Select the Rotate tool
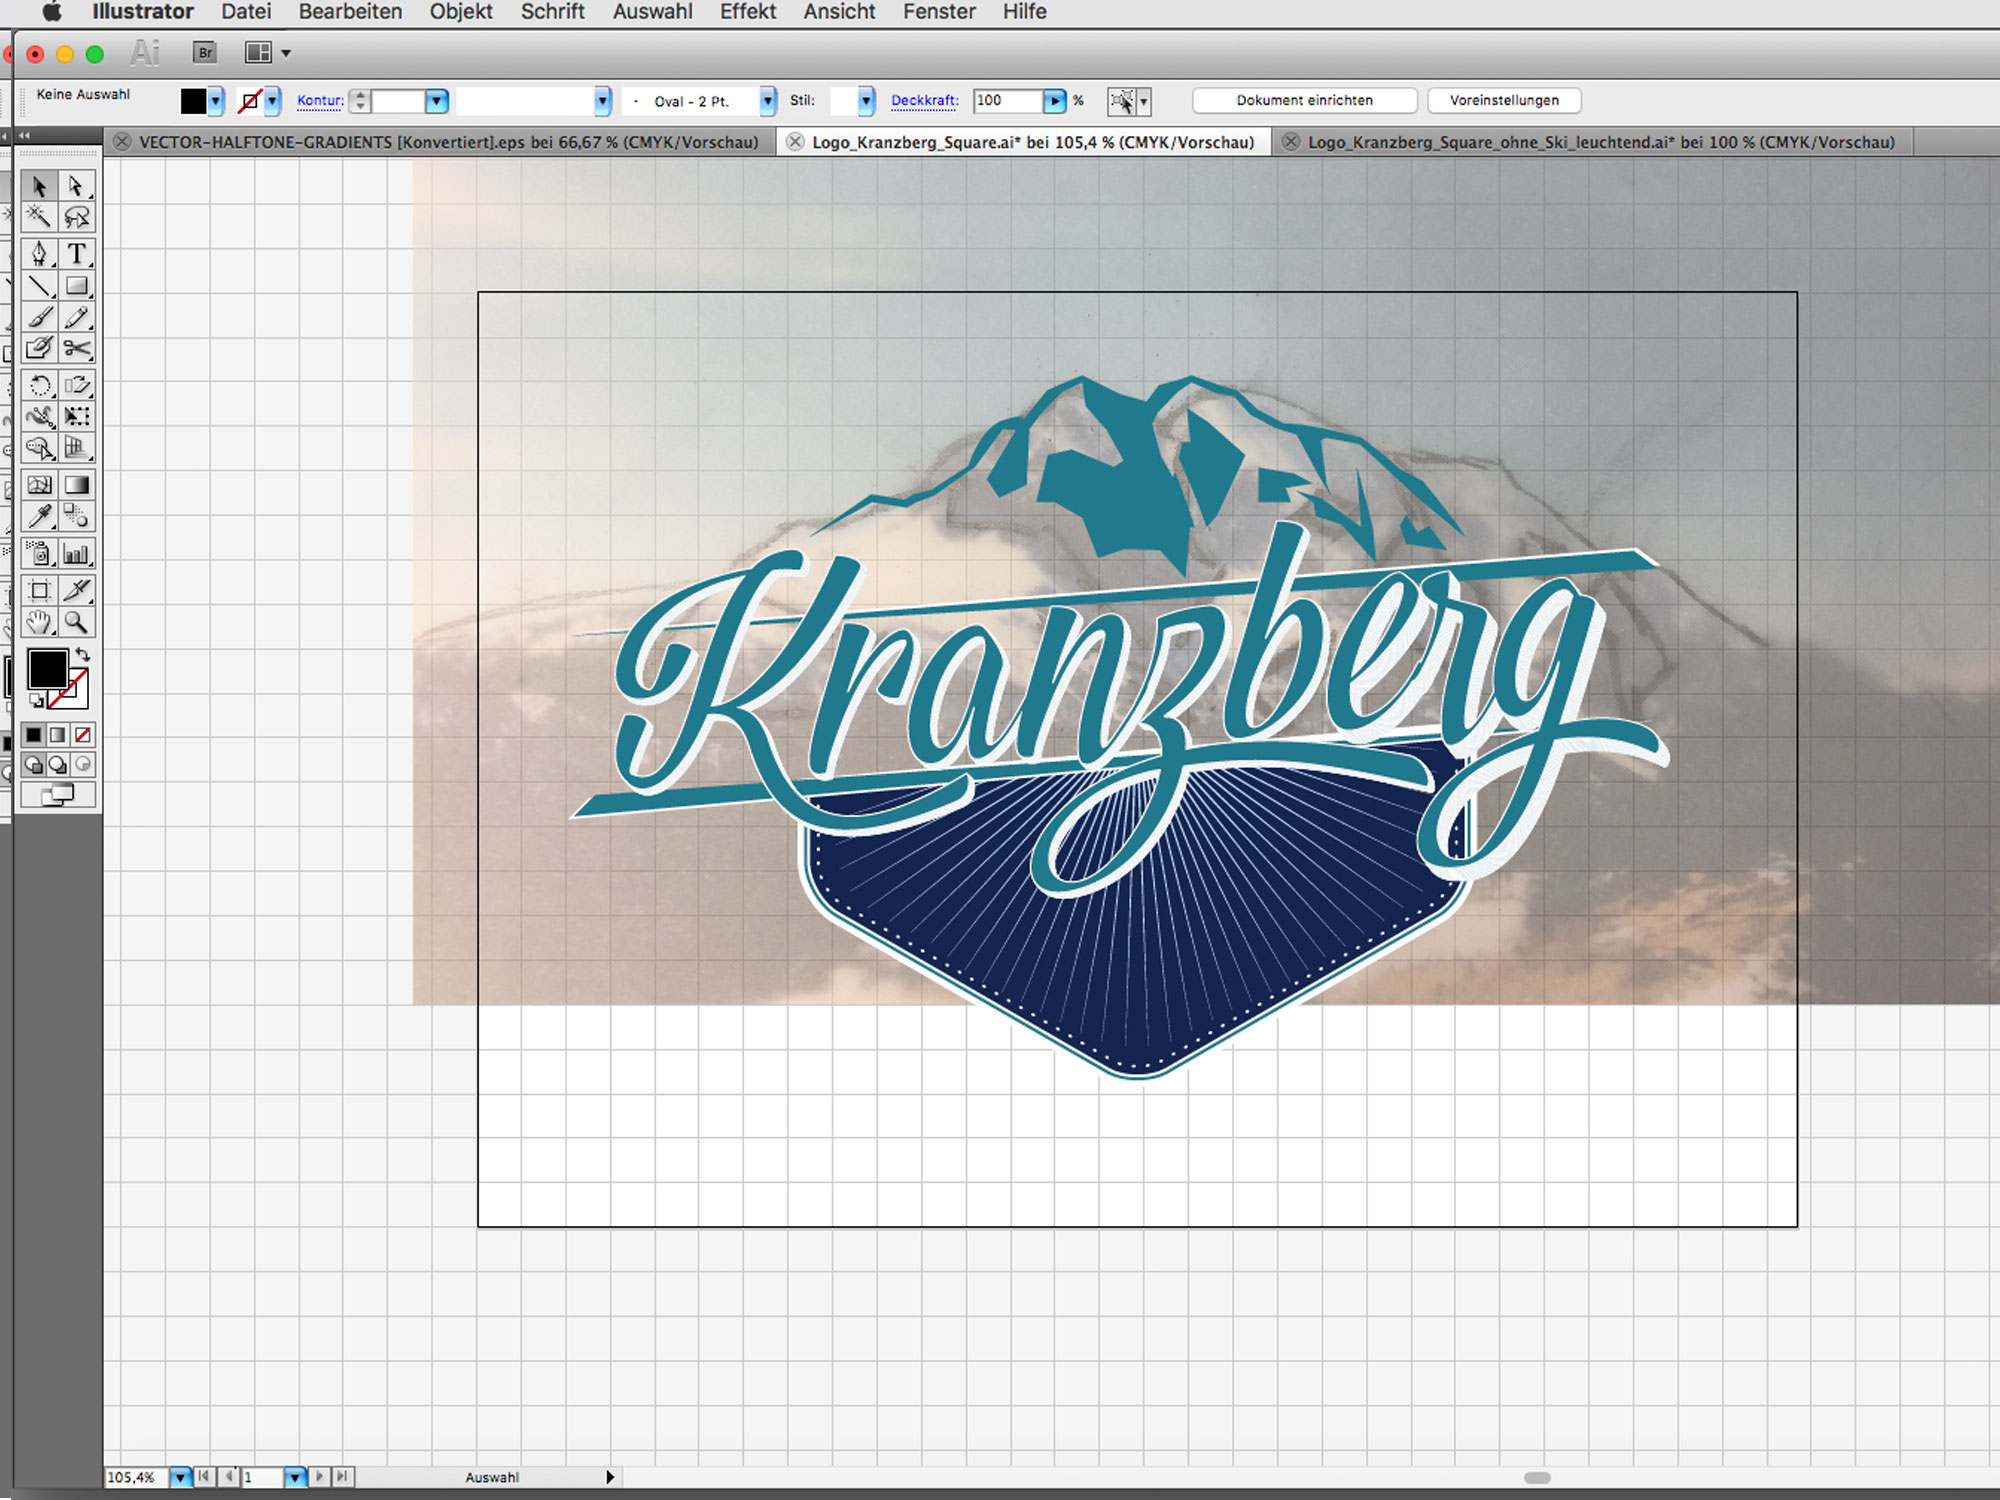2000x1500 pixels. pos(40,385)
